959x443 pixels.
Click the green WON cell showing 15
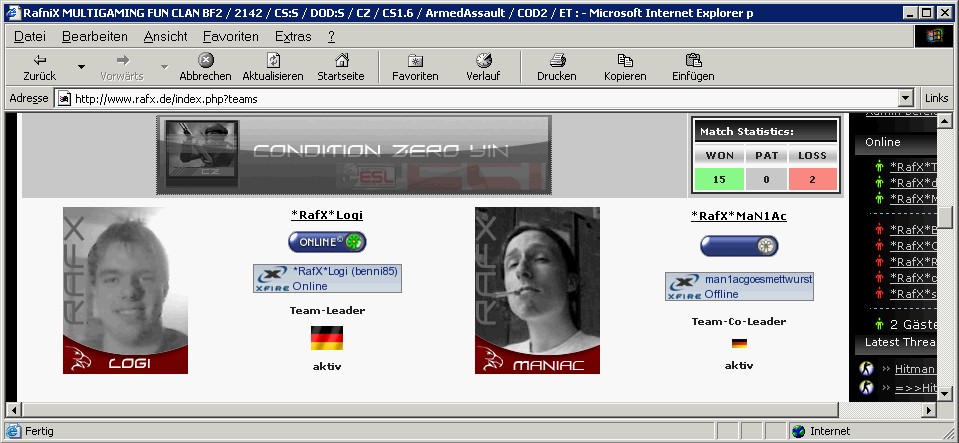click(719, 179)
